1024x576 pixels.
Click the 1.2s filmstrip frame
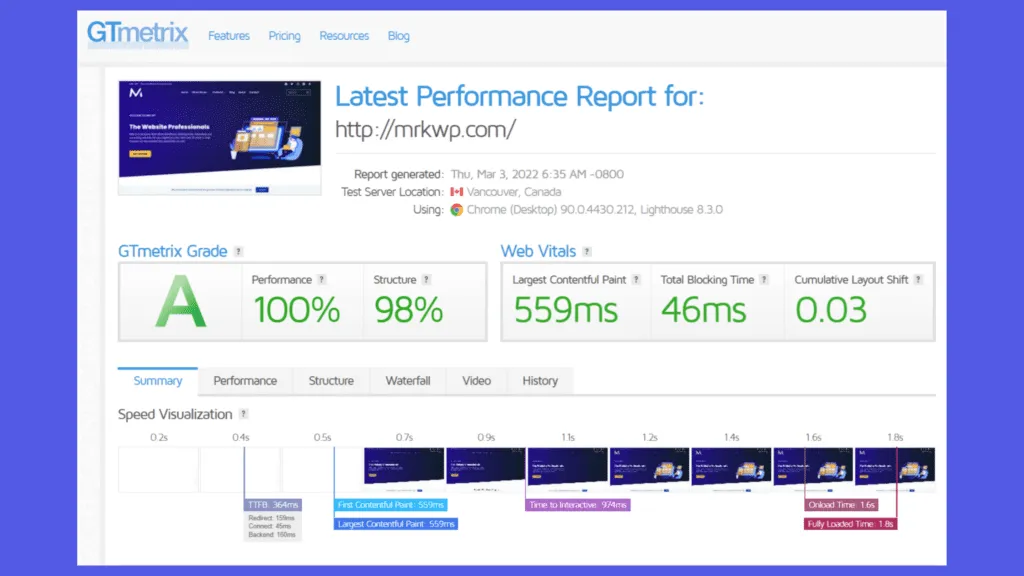[x=649, y=470]
